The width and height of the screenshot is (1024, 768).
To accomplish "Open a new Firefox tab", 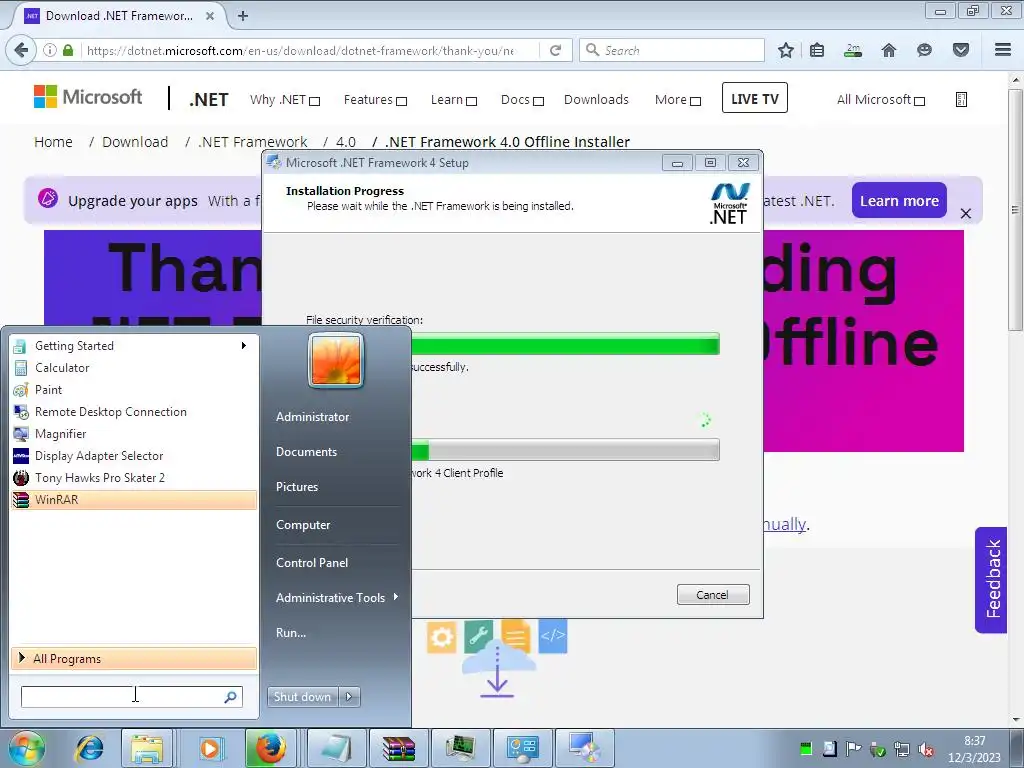I will (243, 16).
